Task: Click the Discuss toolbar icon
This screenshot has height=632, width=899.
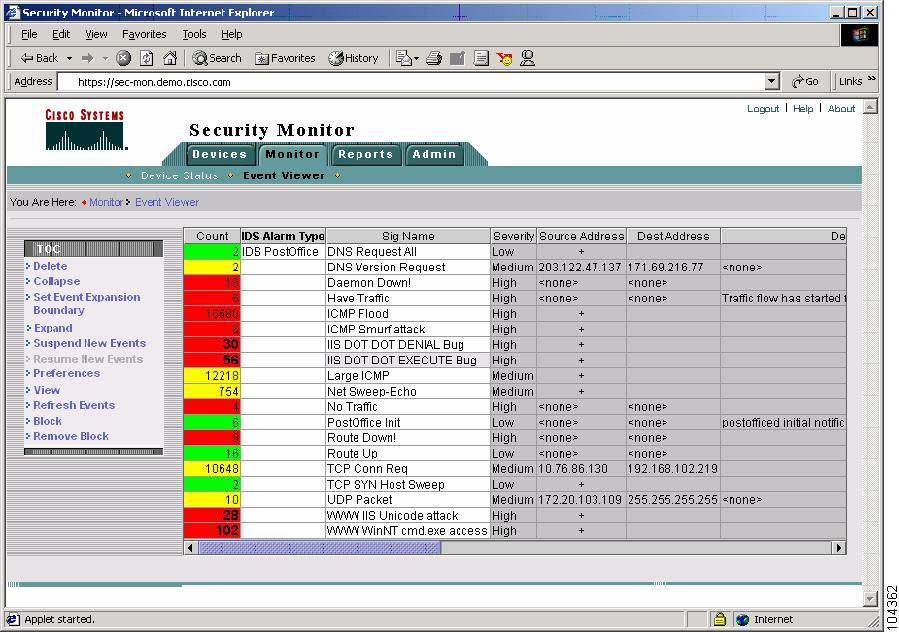Action: (481, 58)
